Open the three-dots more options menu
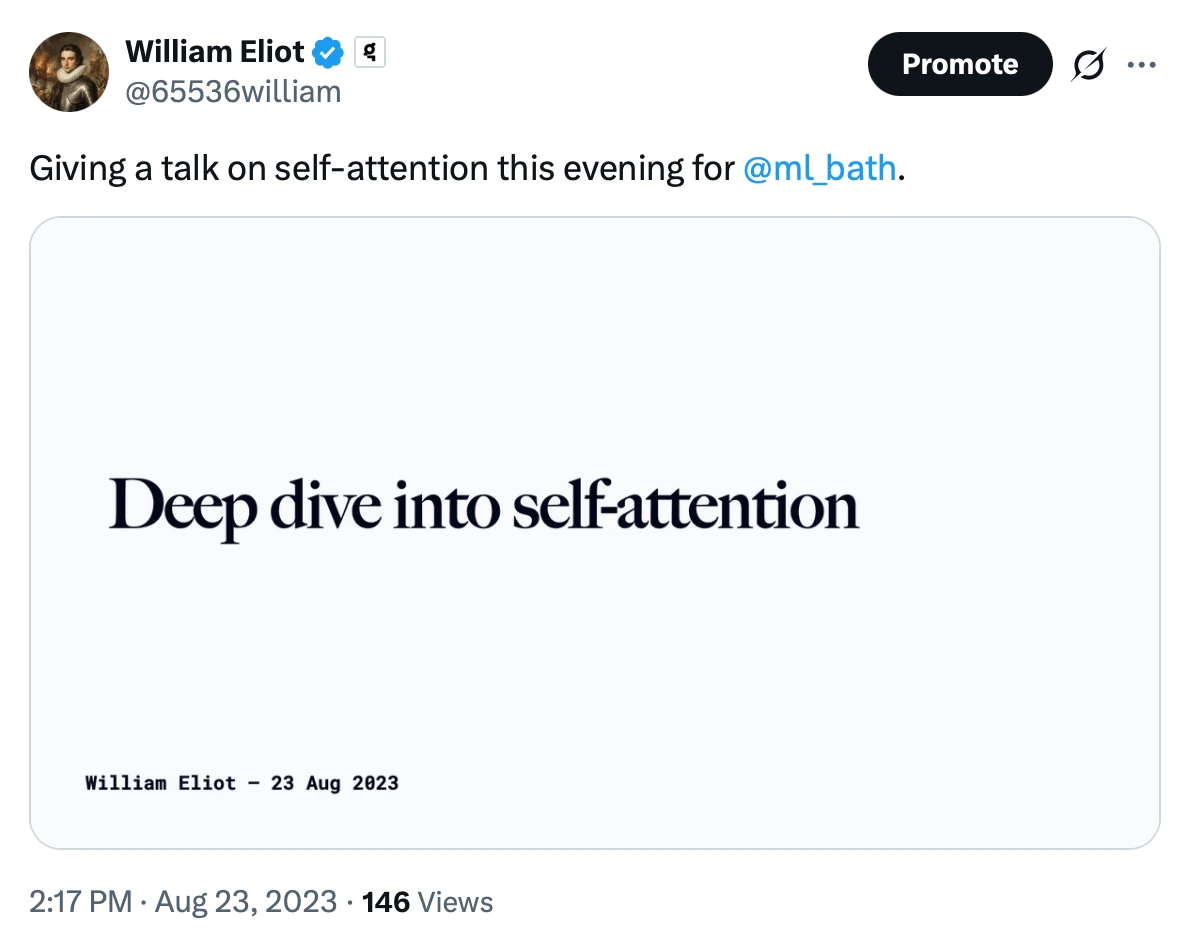 point(1141,65)
